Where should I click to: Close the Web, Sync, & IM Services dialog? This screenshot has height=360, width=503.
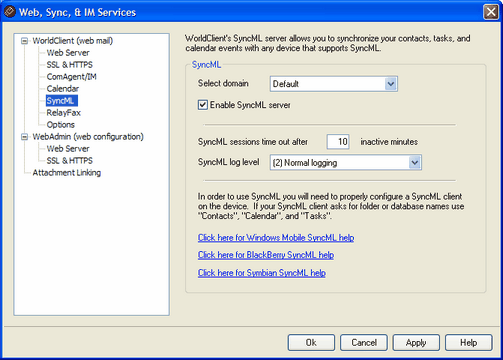click(491, 12)
